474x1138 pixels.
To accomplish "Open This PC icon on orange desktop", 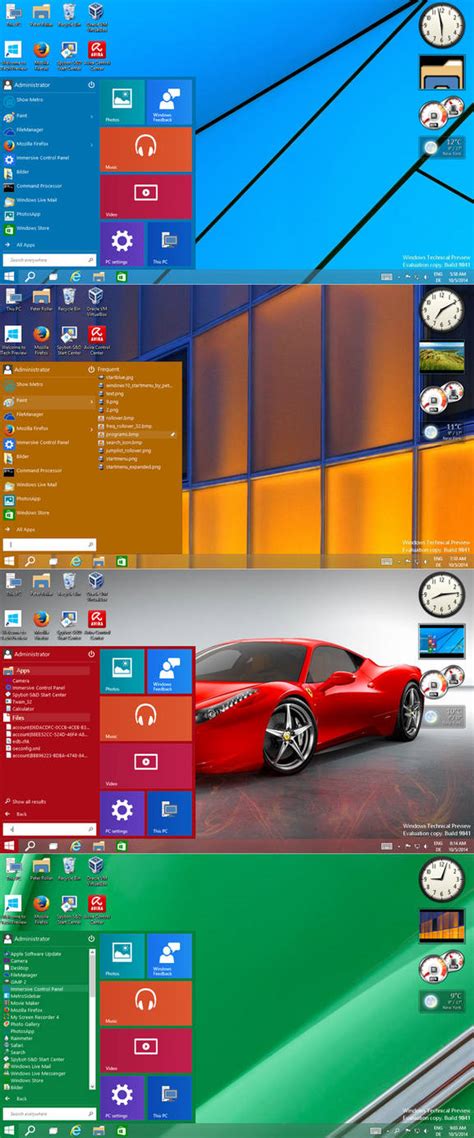I will click(x=12, y=299).
